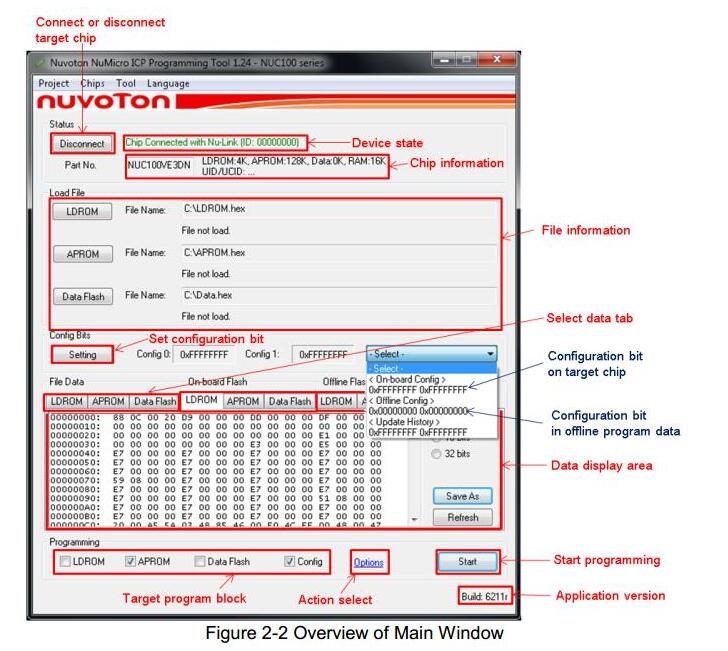Switch to File Data LDROM tab
Viewport: 728px width, 651px height.
coord(66,402)
